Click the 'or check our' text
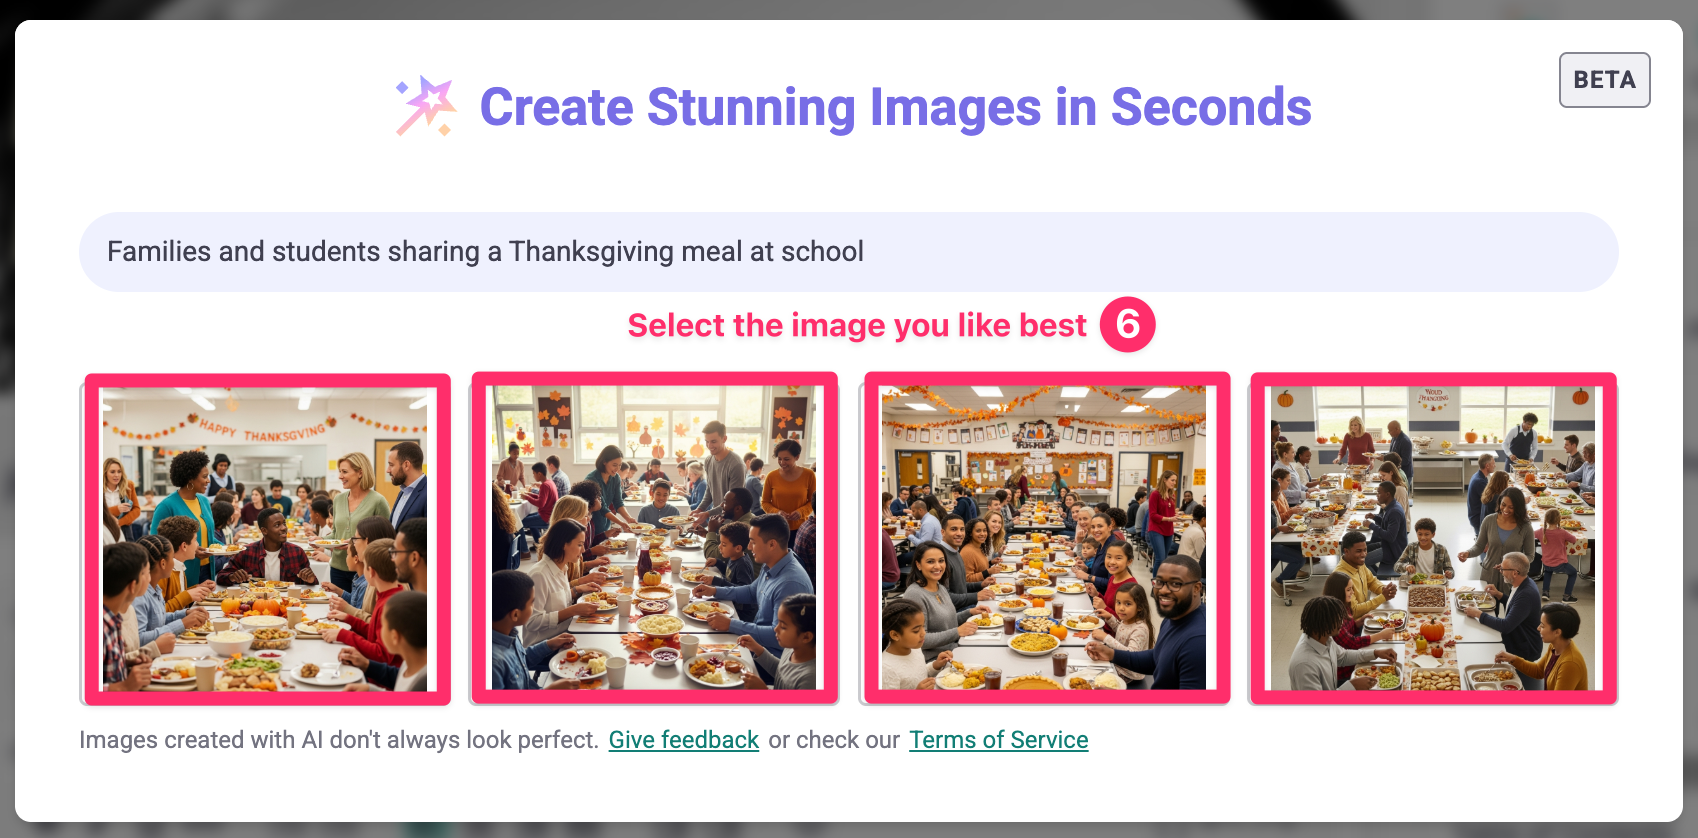The height and width of the screenshot is (838, 1698). coord(834,740)
